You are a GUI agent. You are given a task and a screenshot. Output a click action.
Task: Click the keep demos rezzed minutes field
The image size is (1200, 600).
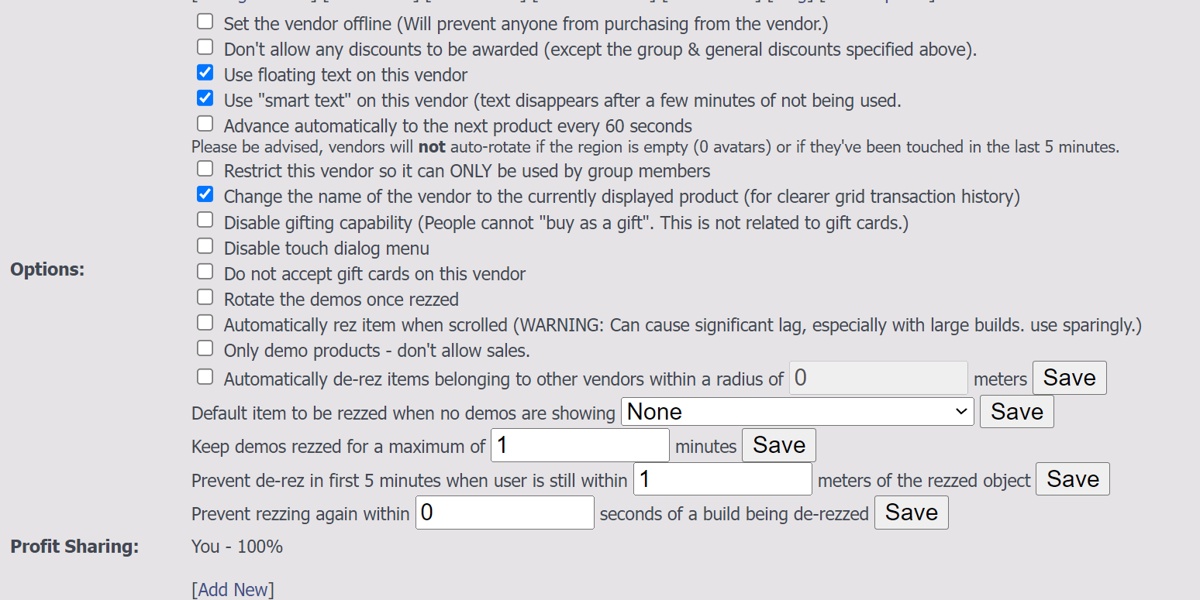(x=580, y=445)
